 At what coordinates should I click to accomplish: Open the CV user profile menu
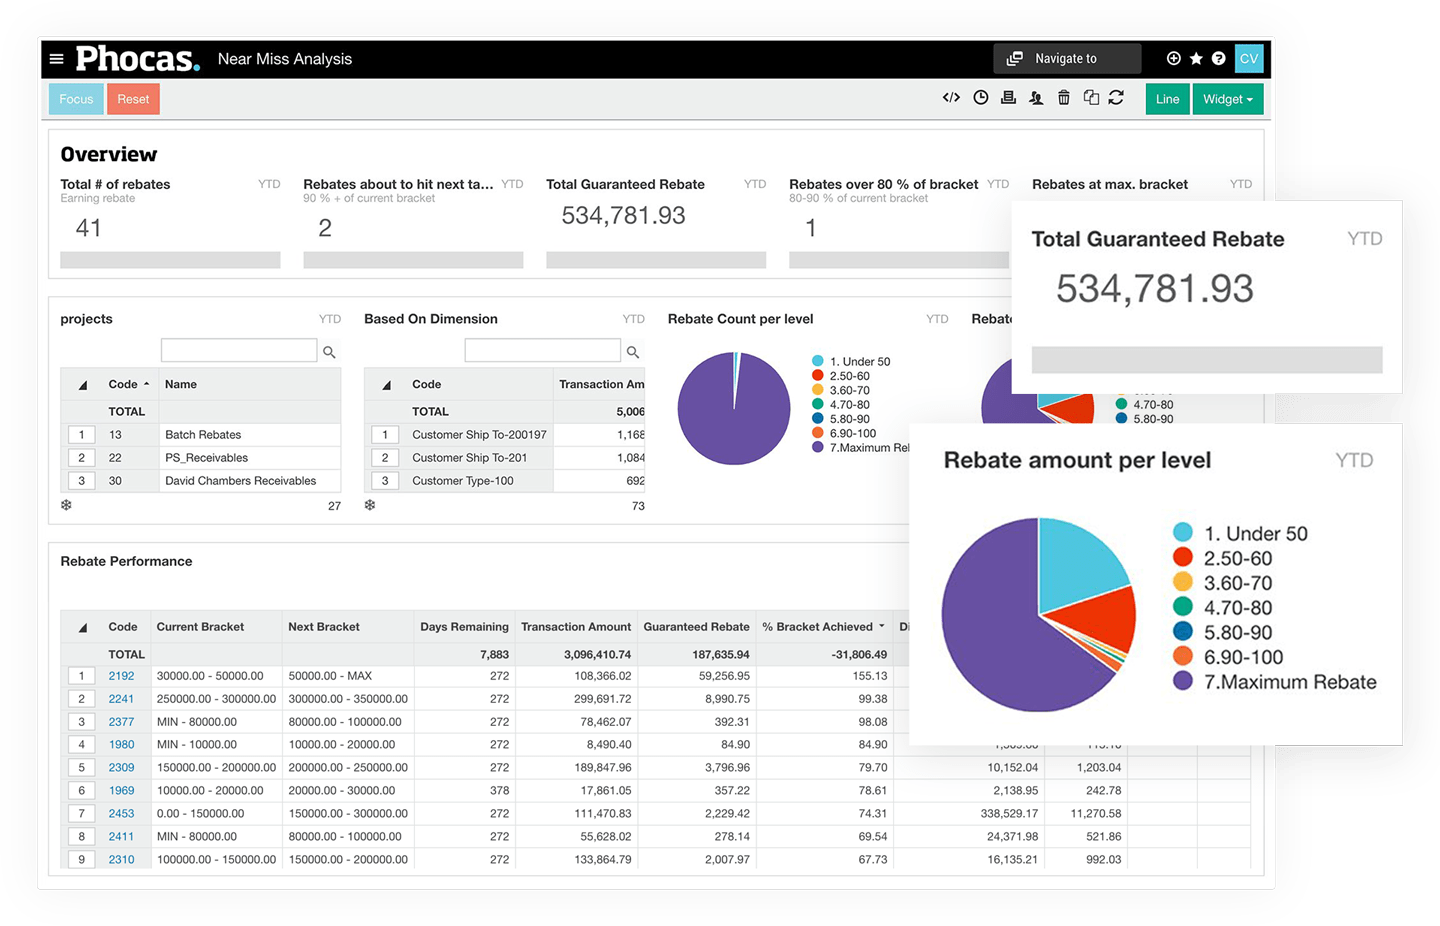(x=1248, y=58)
